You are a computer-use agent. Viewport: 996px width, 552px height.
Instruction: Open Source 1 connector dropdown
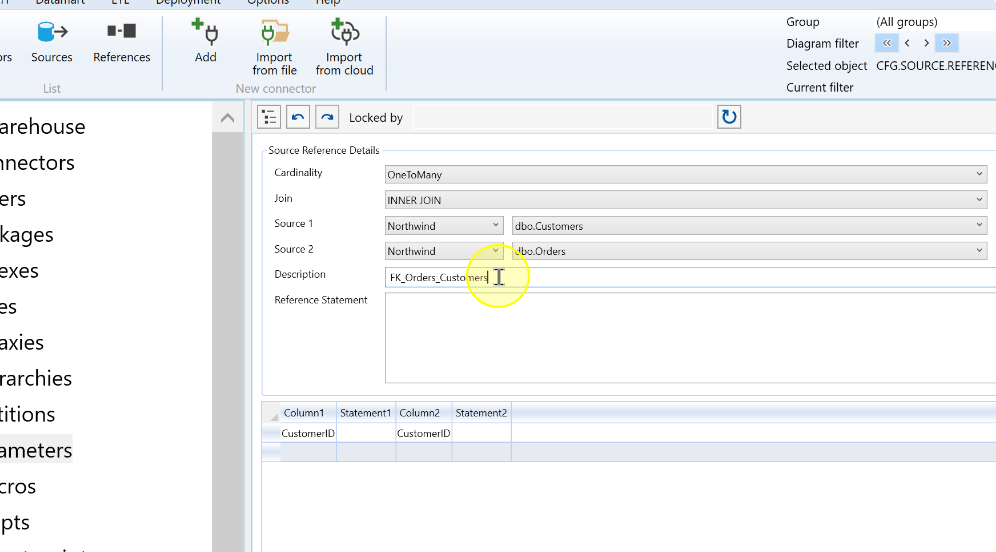[x=444, y=226]
